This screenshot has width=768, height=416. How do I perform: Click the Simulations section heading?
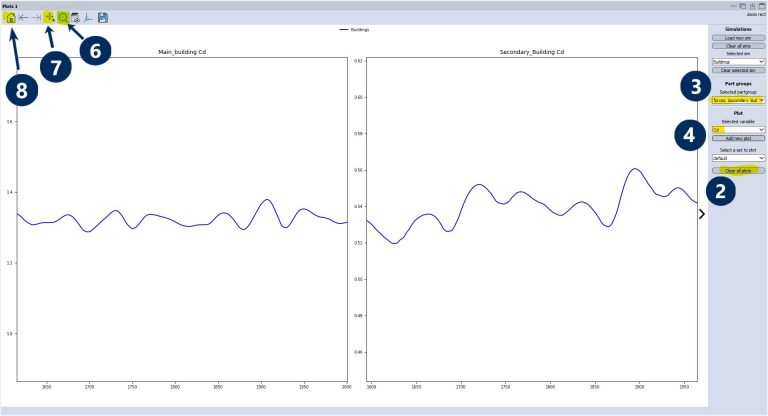[738, 29]
